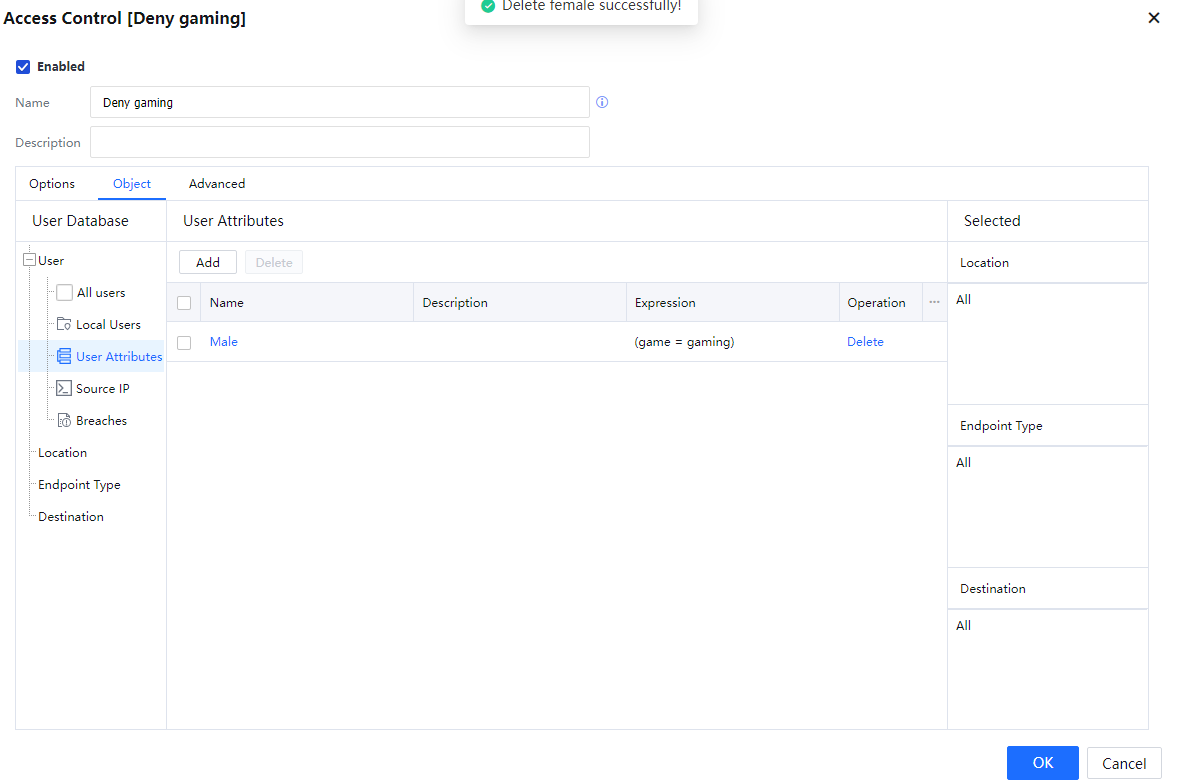Uncheck the Enabled checkbox
The width and height of the screenshot is (1180, 784).
23,67
